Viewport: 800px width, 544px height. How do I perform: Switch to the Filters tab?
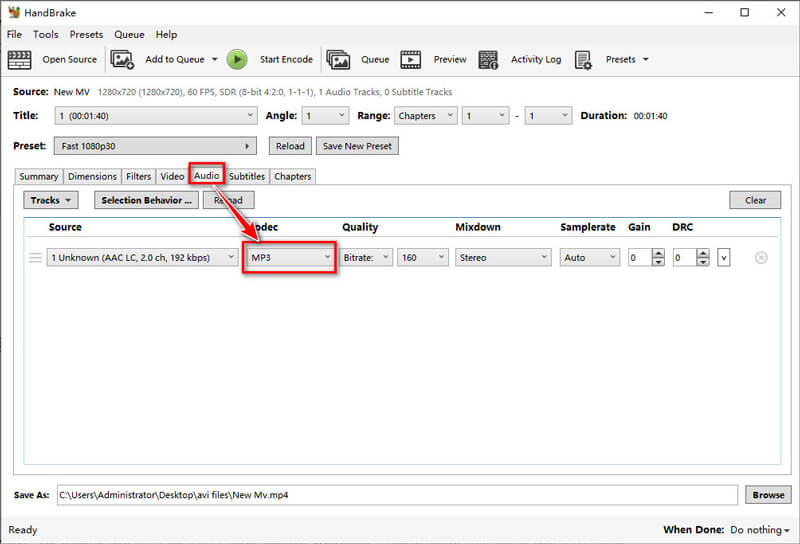pyautogui.click(x=139, y=176)
